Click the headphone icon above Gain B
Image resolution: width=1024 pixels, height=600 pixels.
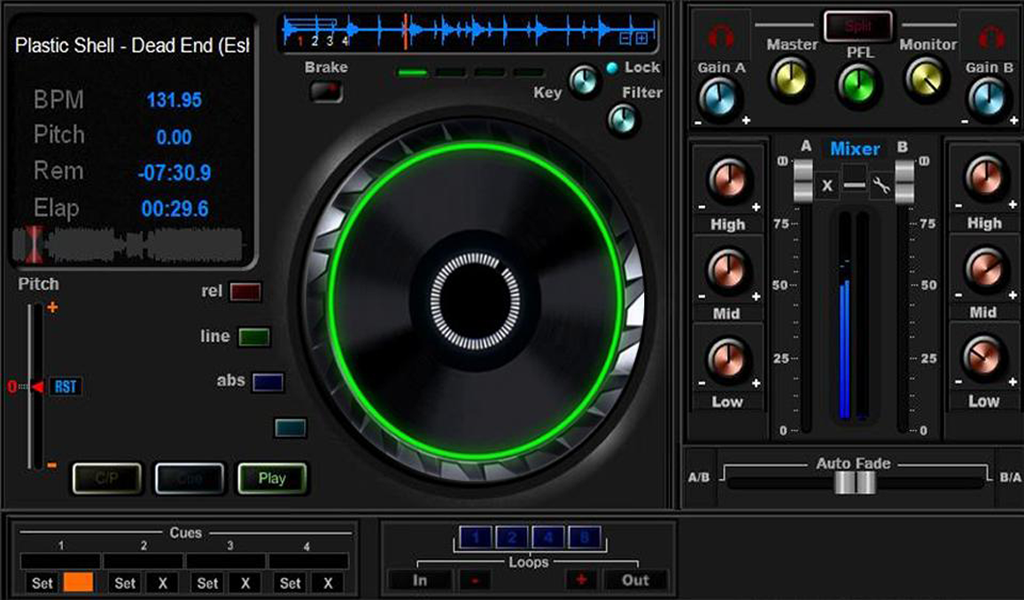tap(991, 35)
